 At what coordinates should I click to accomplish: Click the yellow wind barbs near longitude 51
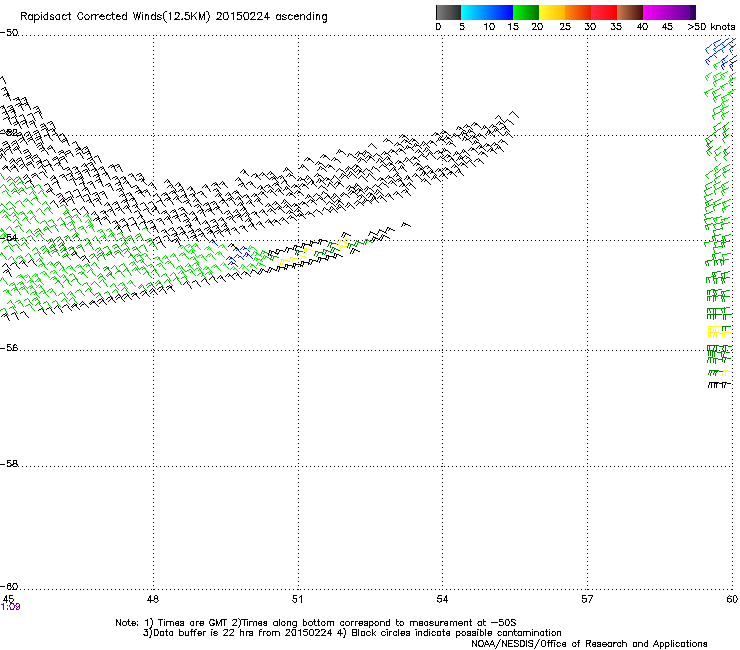pos(296,255)
